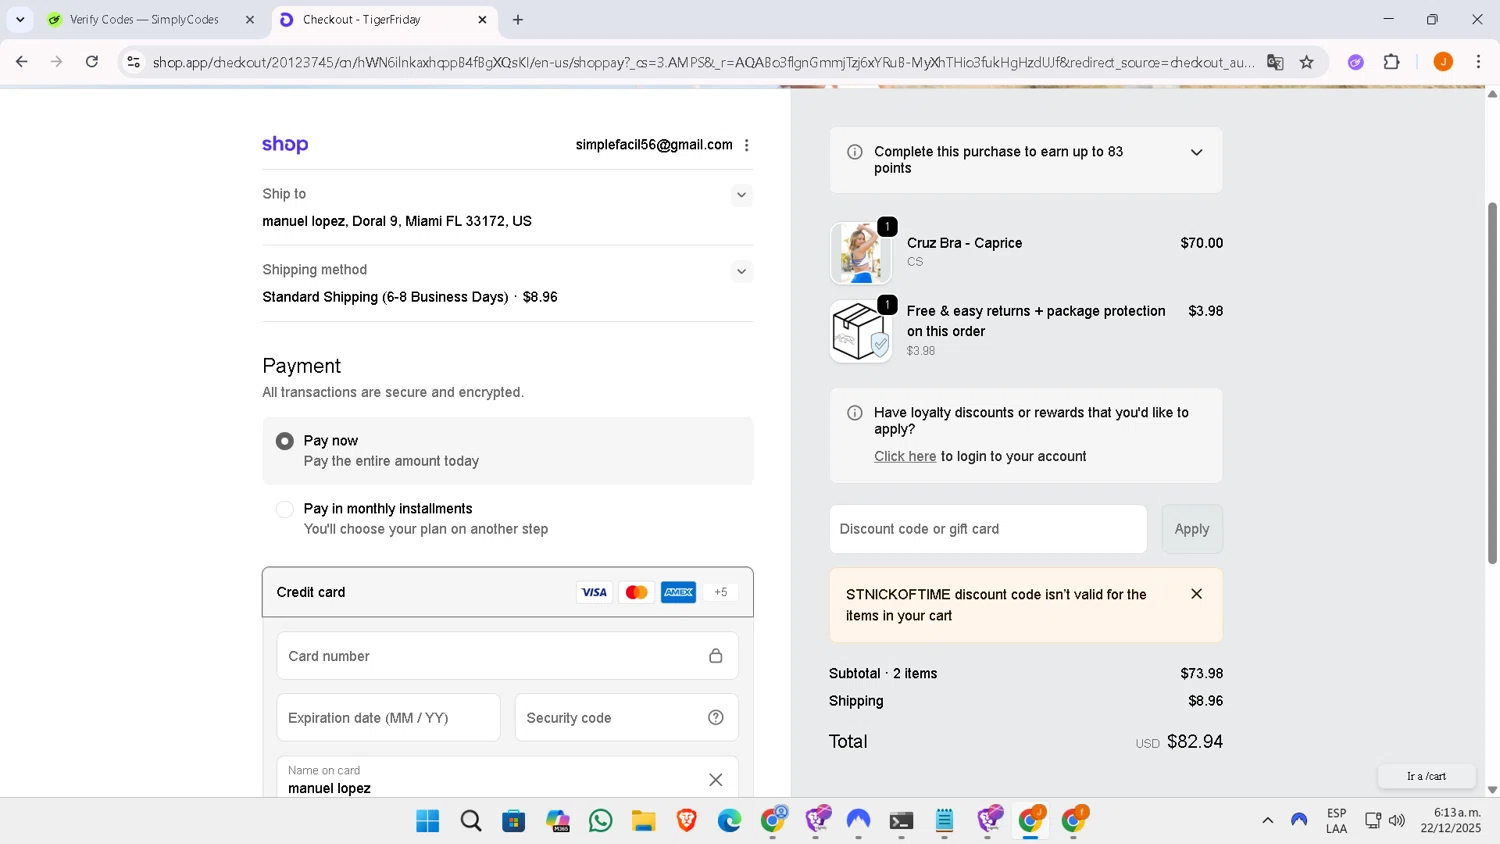Screen dimensions: 1500x844
Task: Open the Microsoft Store taskbar icon
Action: coord(514,821)
